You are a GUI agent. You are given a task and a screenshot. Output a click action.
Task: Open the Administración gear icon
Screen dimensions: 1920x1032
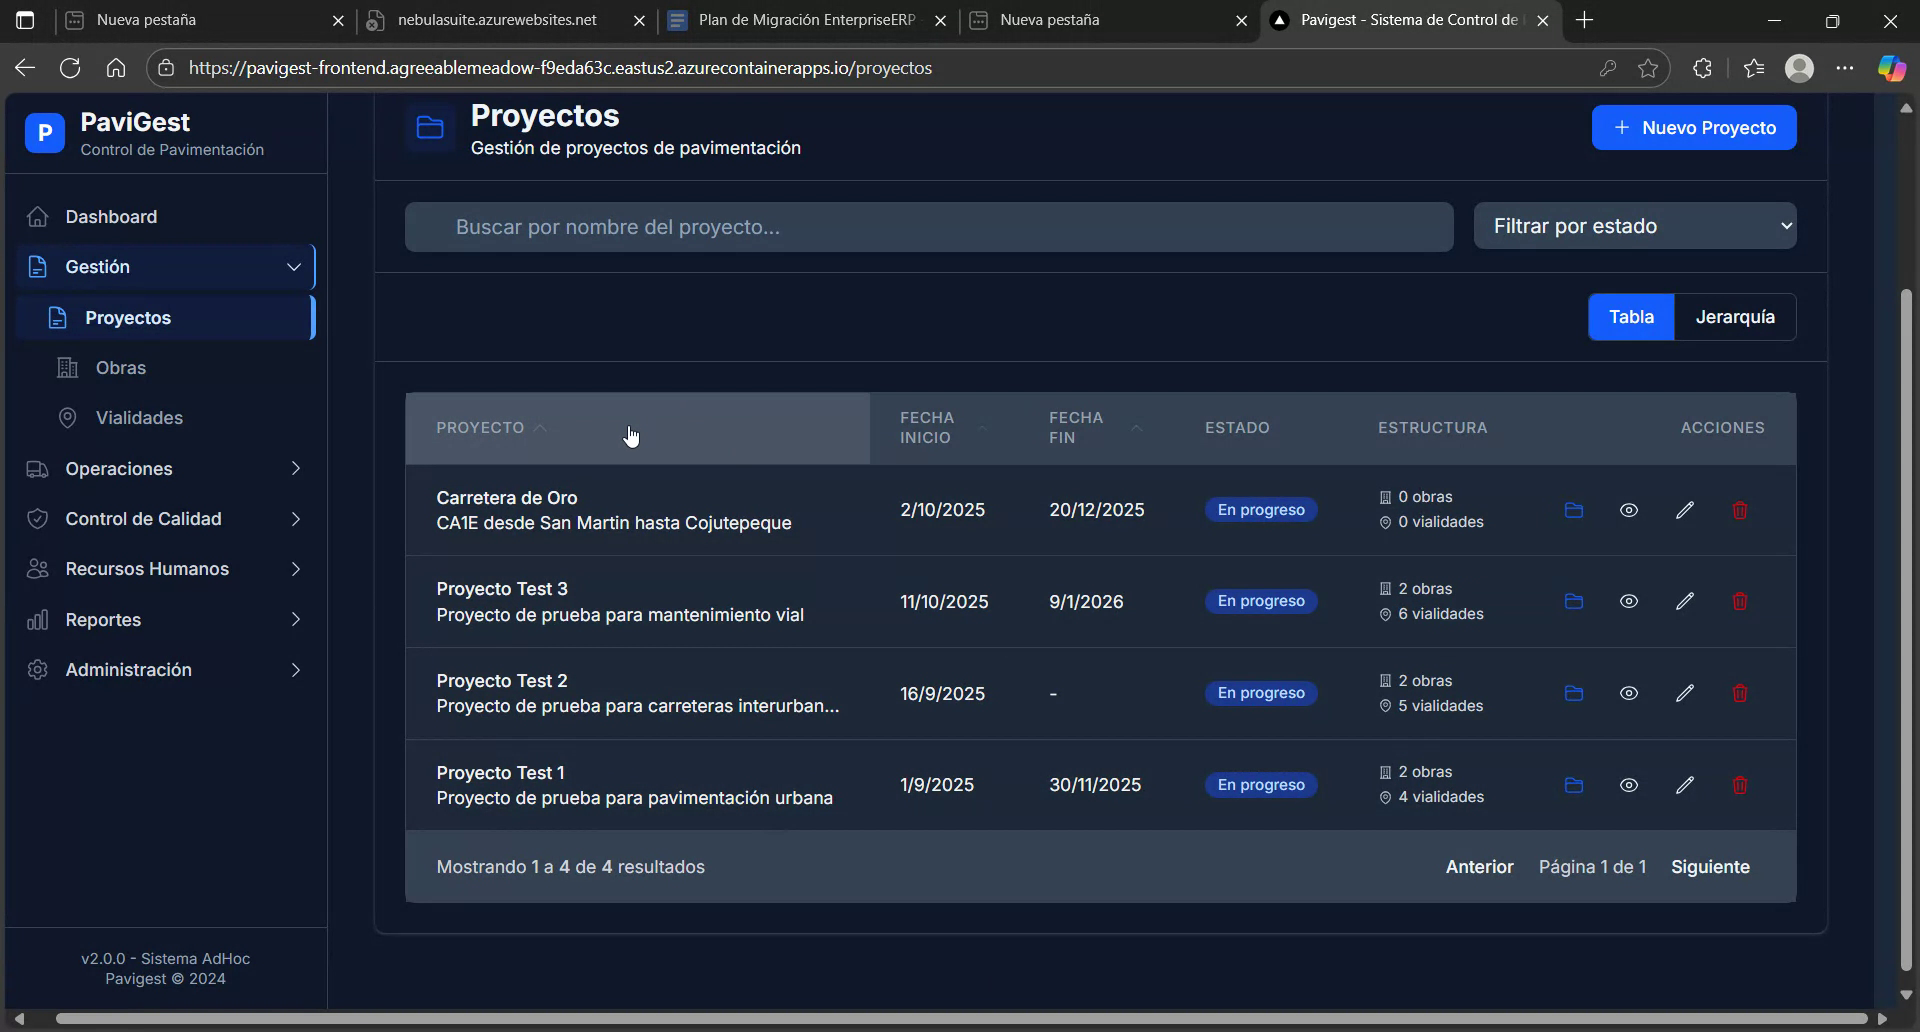tap(37, 669)
